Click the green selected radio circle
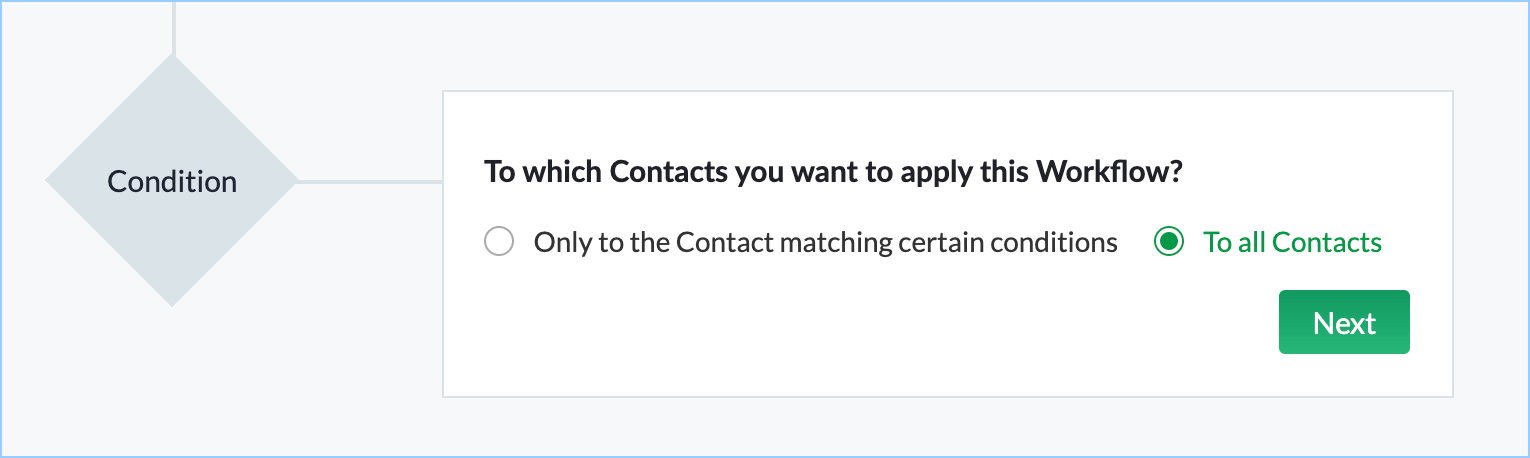Screen dimensions: 1530x458 pyautogui.click(x=1168, y=242)
